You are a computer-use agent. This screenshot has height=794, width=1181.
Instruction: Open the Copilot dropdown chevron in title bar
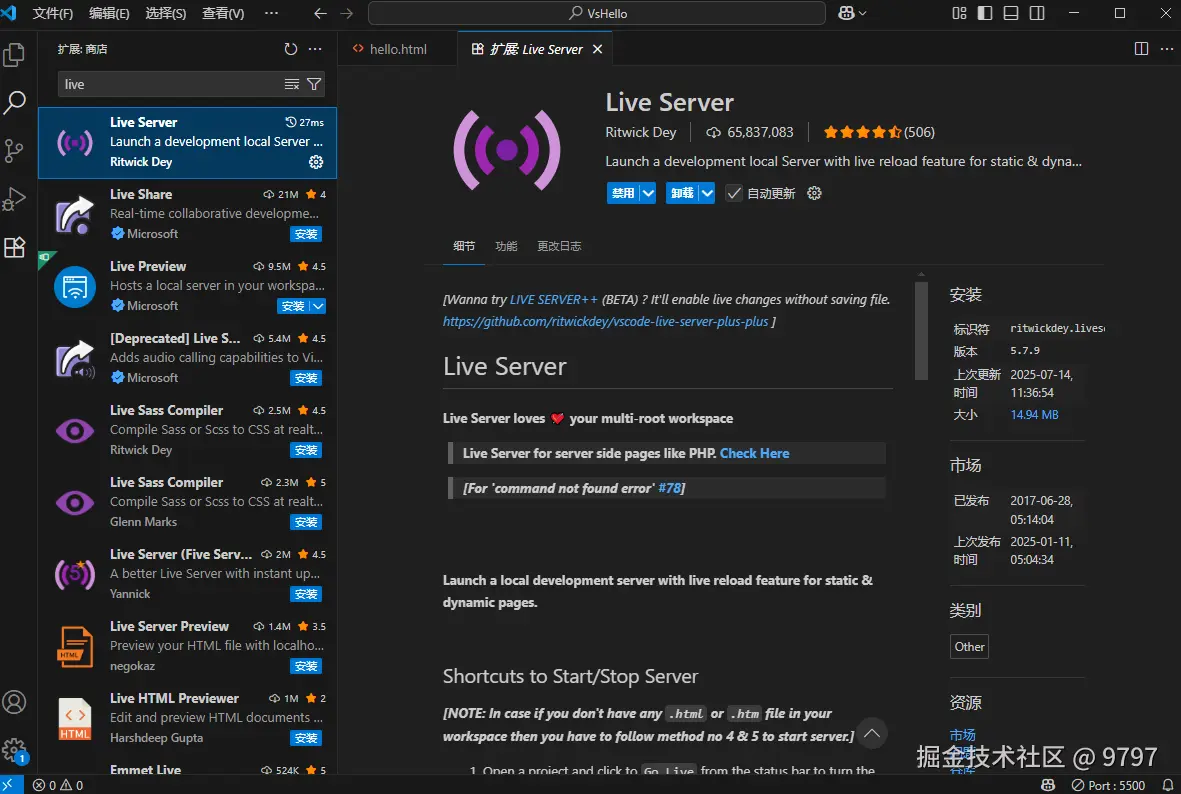[x=863, y=14]
